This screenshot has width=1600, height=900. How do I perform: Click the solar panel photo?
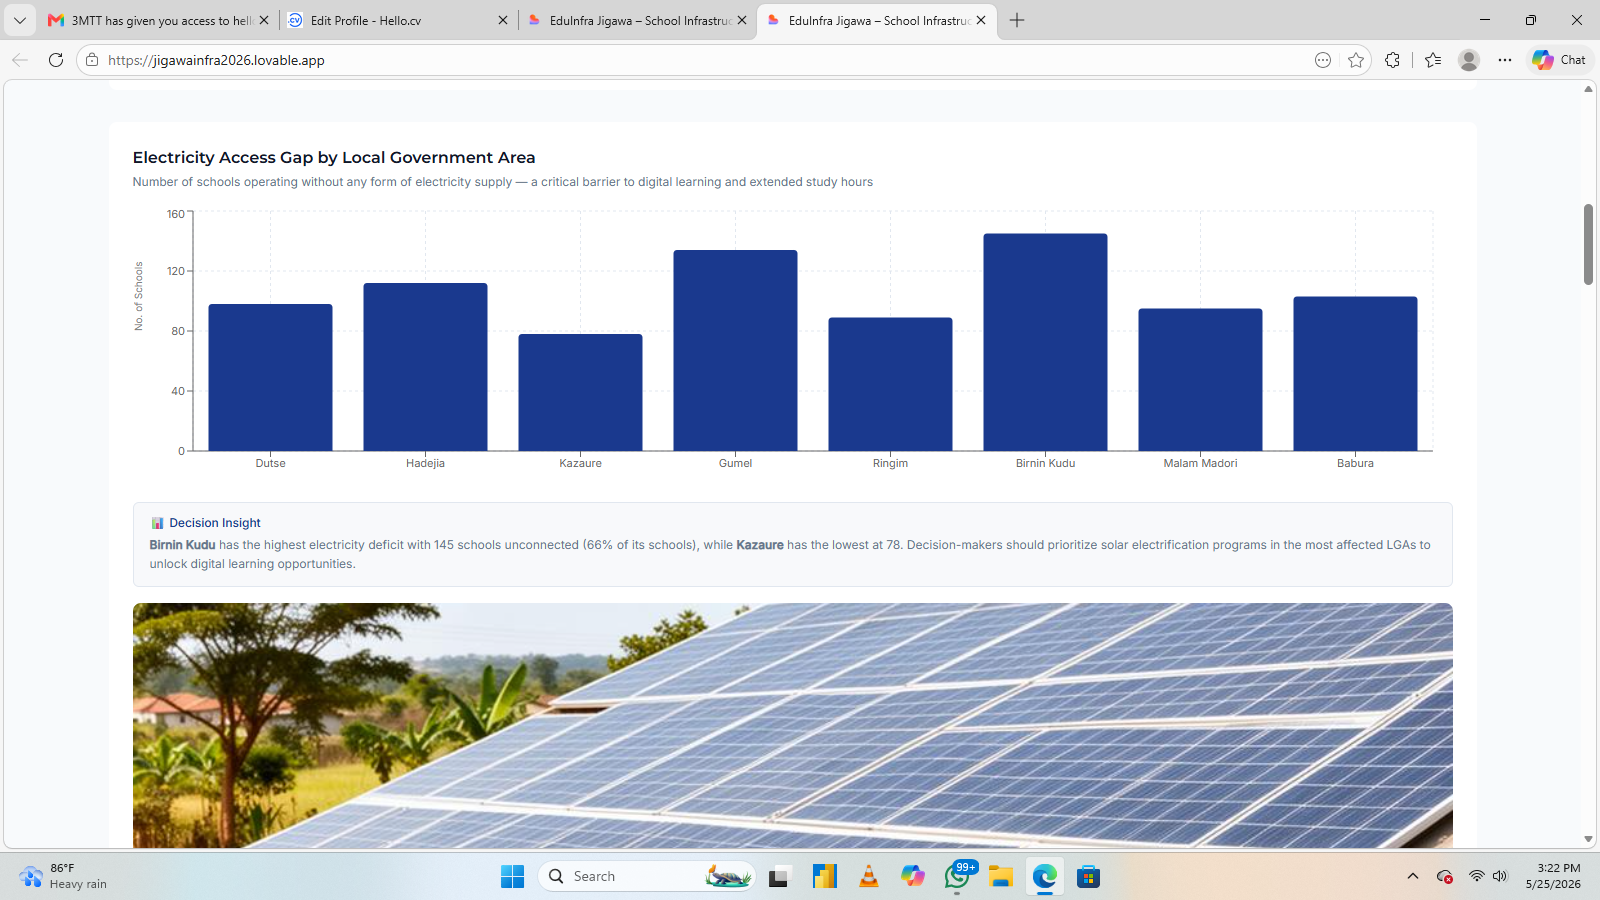pyautogui.click(x=792, y=725)
